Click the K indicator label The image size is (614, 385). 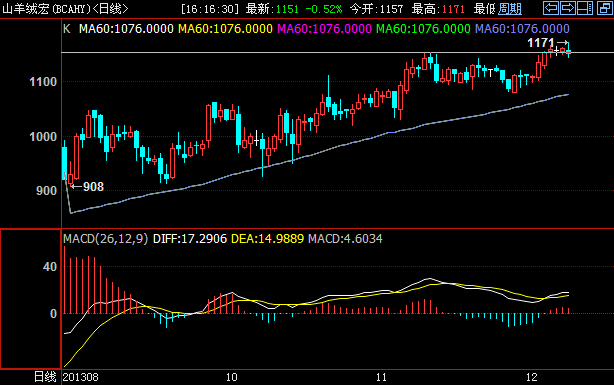(x=67, y=29)
